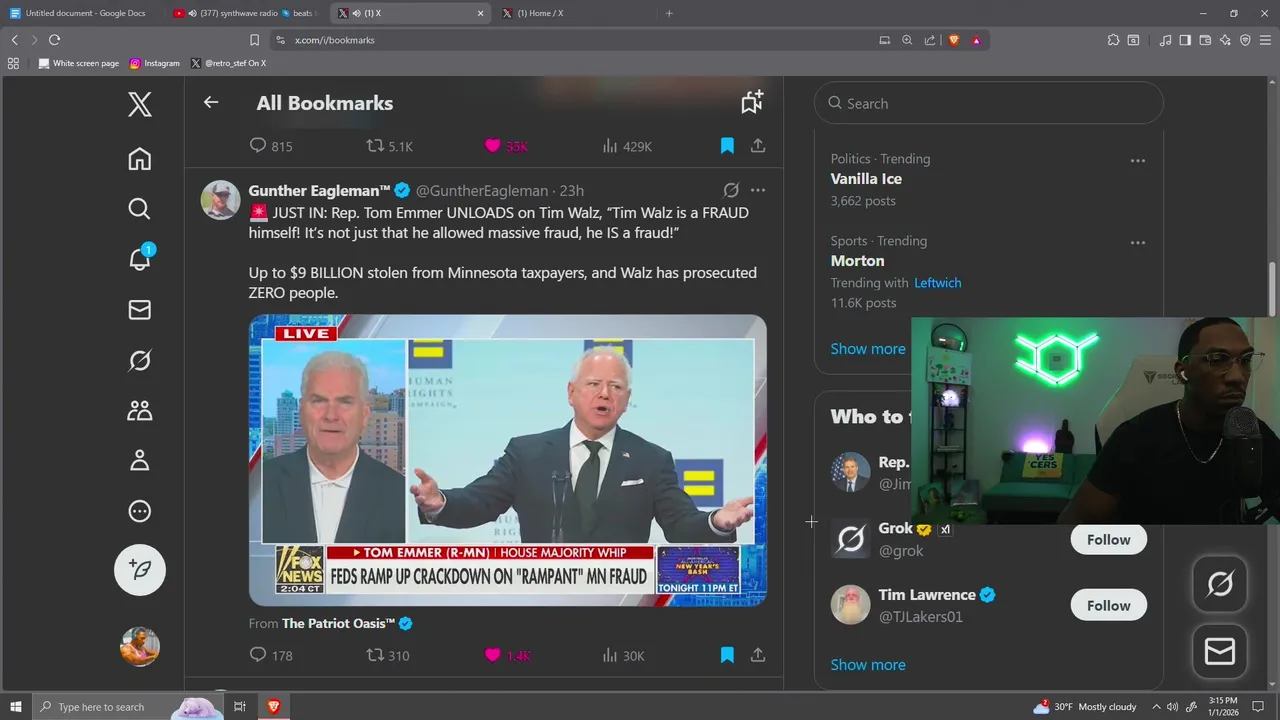Open Grok actions icon on Gunther Eagleman post
Viewport: 1280px width, 720px height.
point(731,190)
